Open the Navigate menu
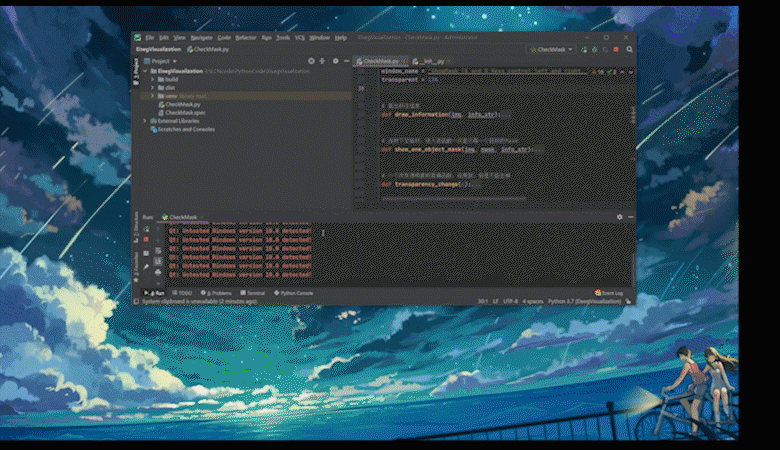This screenshot has width=780, height=450. click(x=201, y=37)
